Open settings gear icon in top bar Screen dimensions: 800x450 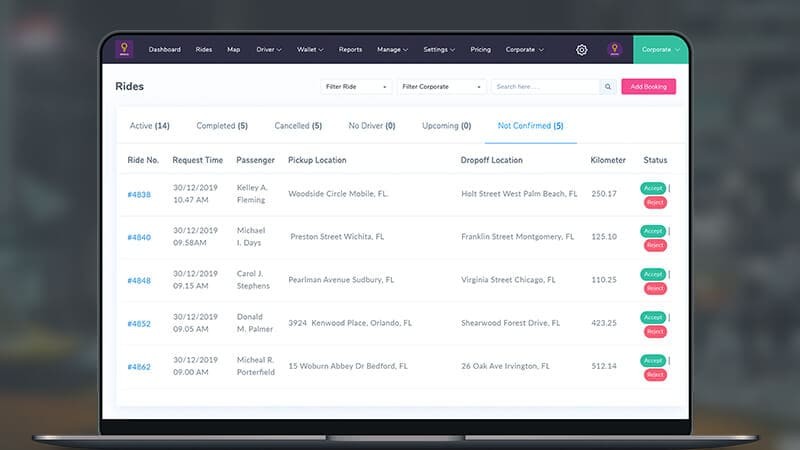[x=582, y=49]
